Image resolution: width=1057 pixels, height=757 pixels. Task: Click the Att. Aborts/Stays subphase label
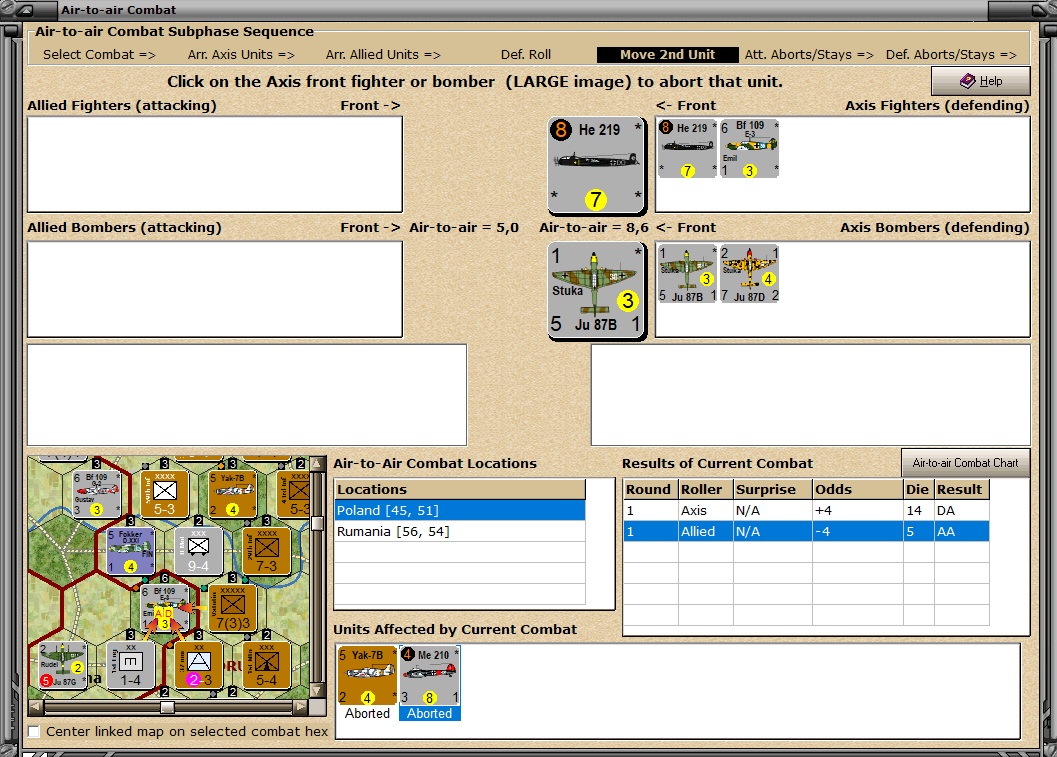pos(809,55)
